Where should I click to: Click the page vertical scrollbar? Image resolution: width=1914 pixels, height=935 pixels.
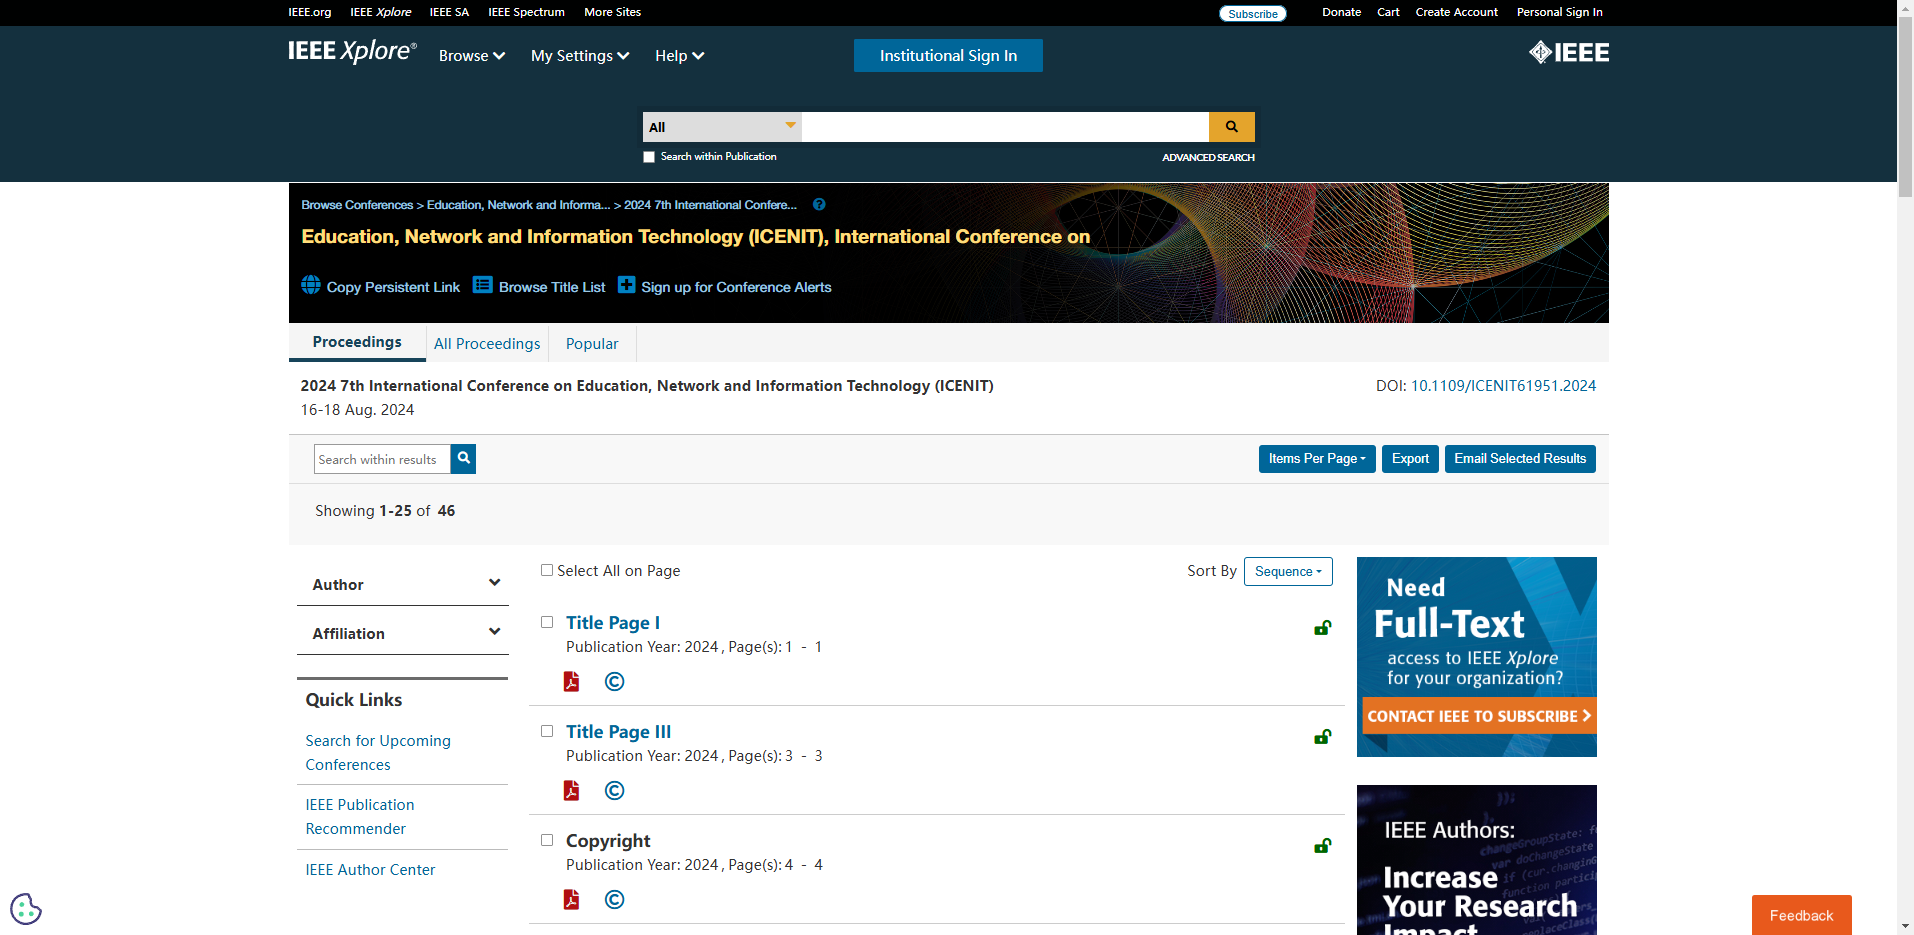[1905, 500]
